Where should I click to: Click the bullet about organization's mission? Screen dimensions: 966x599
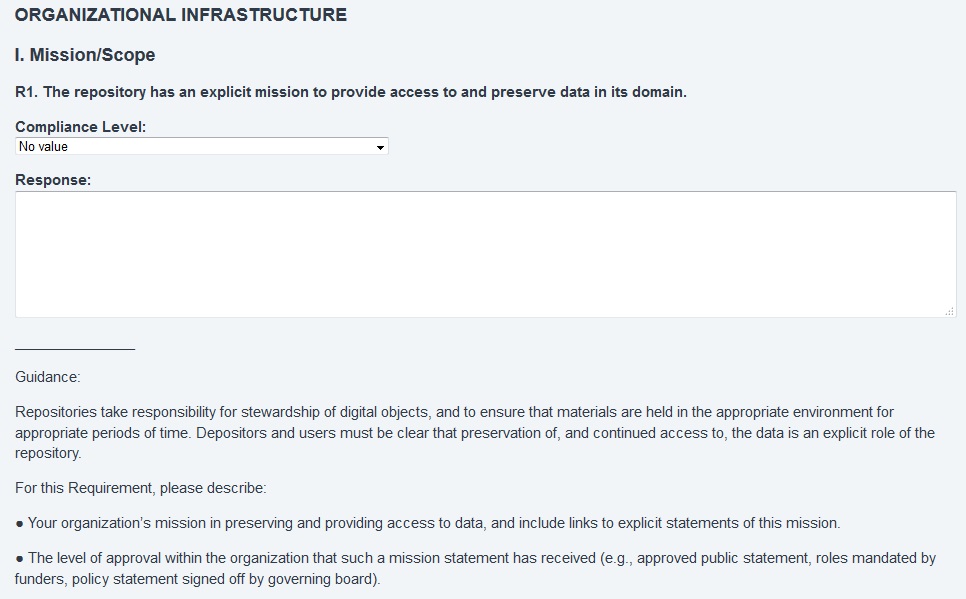coord(428,523)
